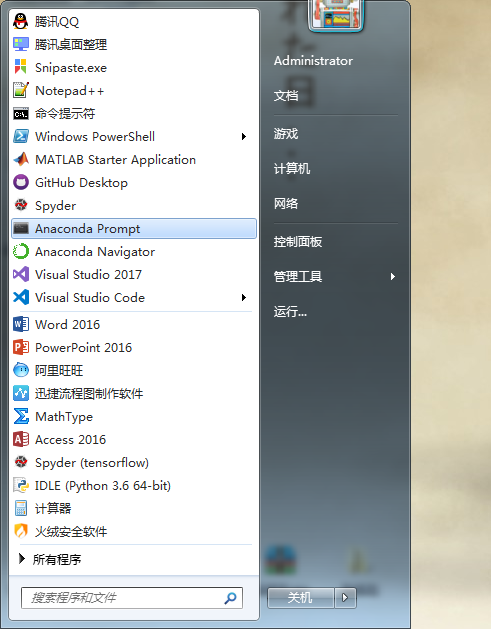
Task: Launch the Access 2016 label
Action: [x=71, y=440]
